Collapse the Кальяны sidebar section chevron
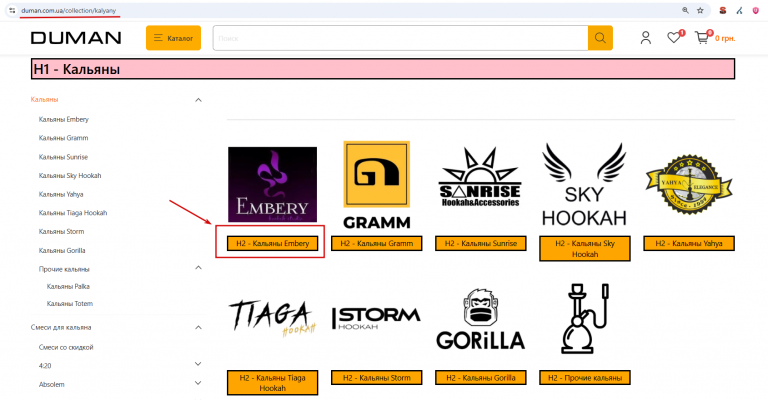 (198, 100)
